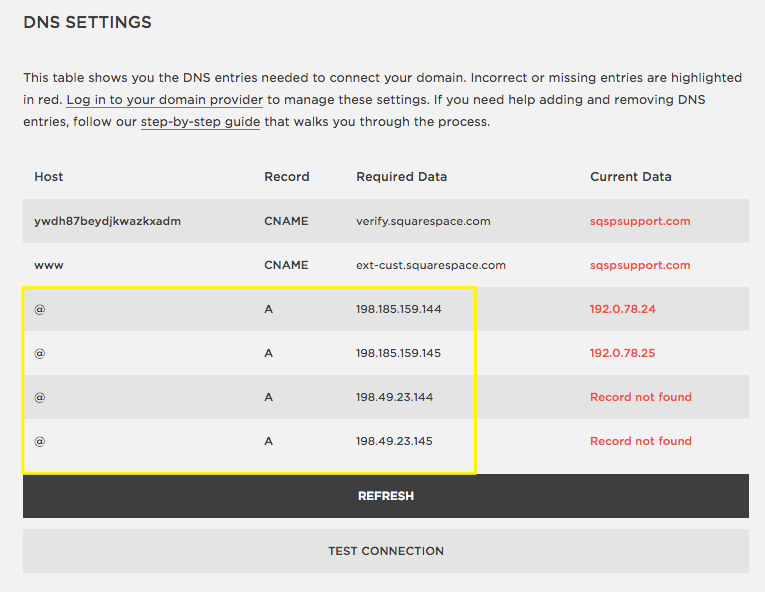Click the Host column header

[49, 177]
